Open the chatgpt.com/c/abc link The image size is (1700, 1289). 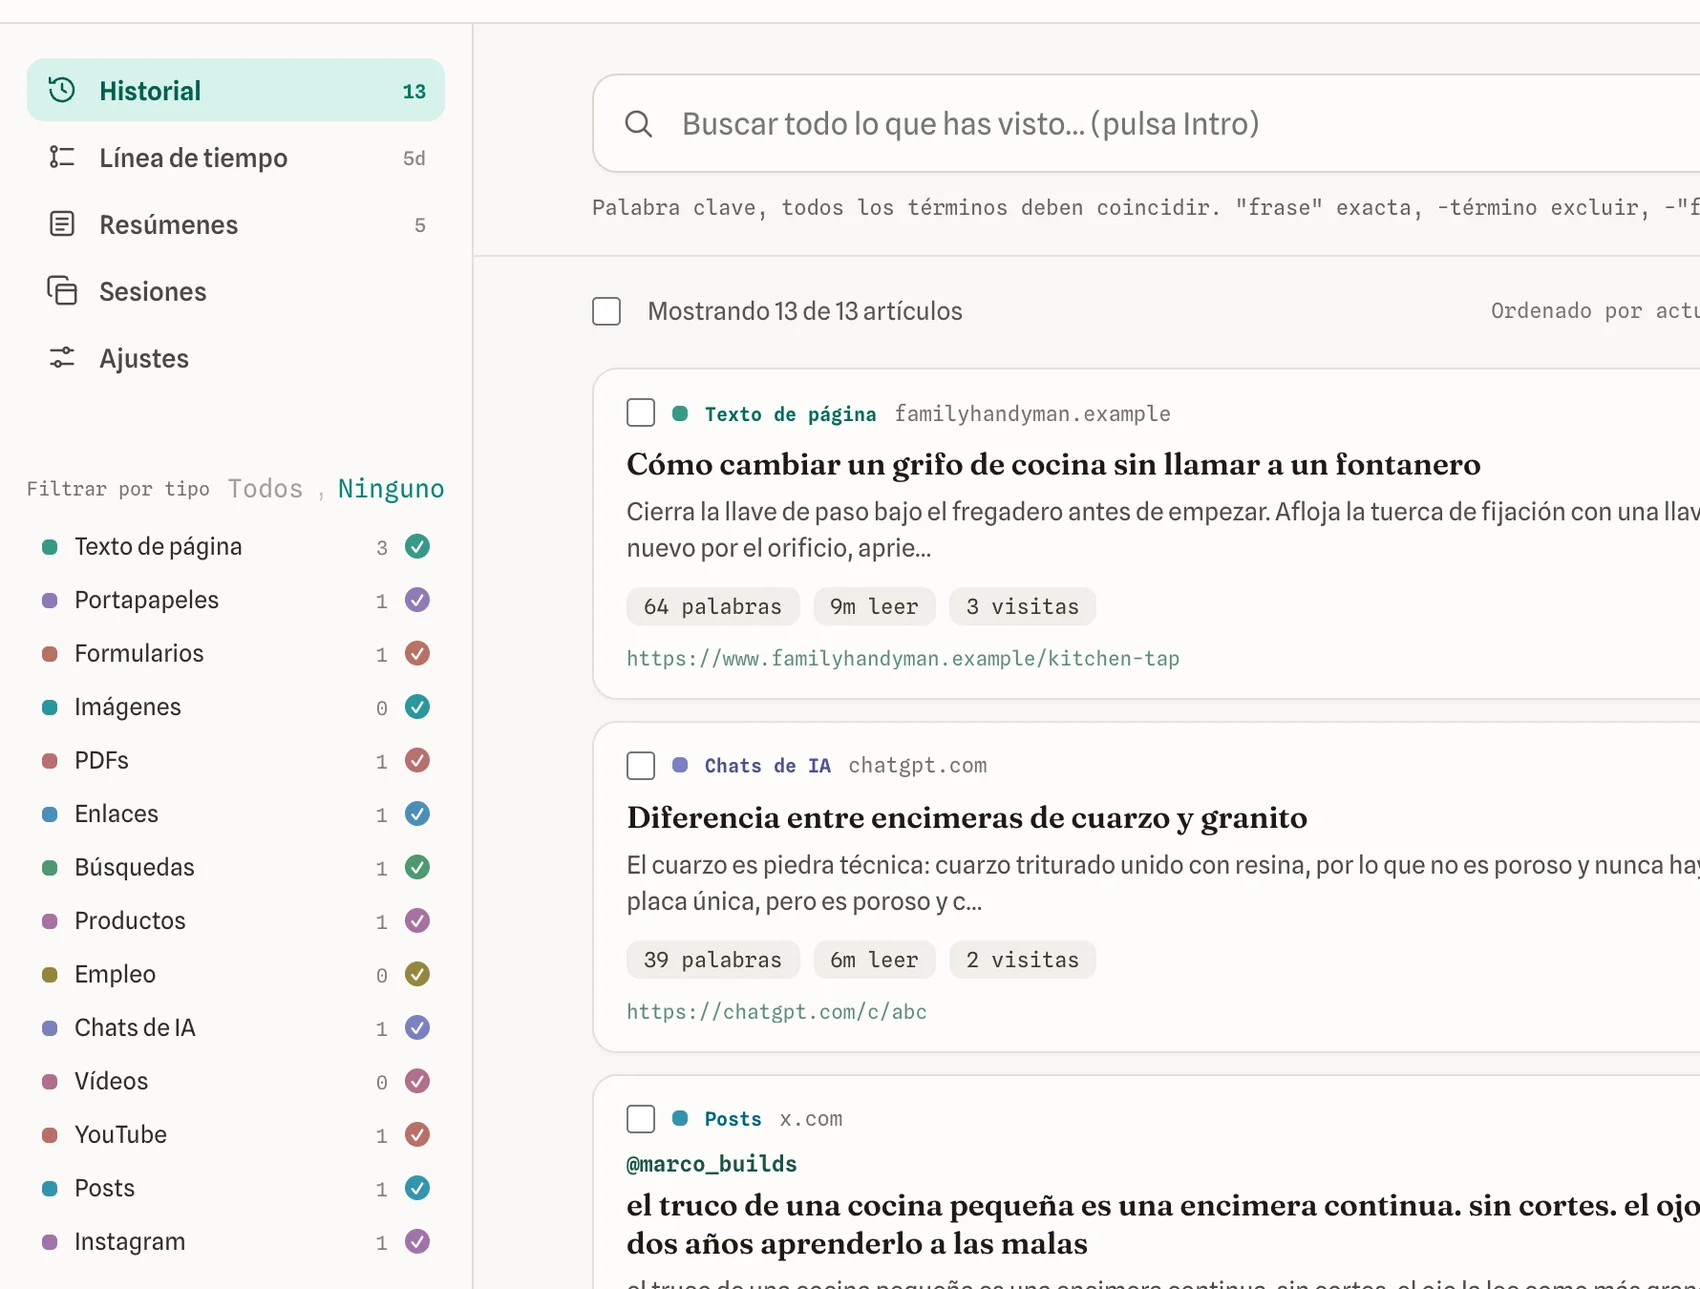coord(777,1011)
